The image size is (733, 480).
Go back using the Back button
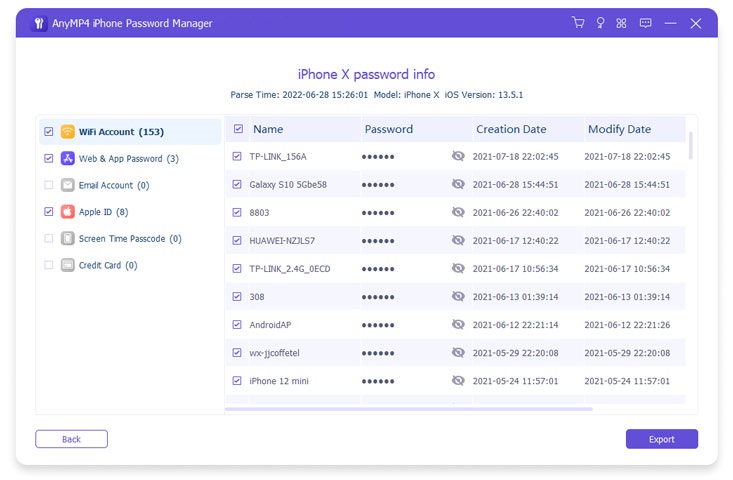point(71,439)
